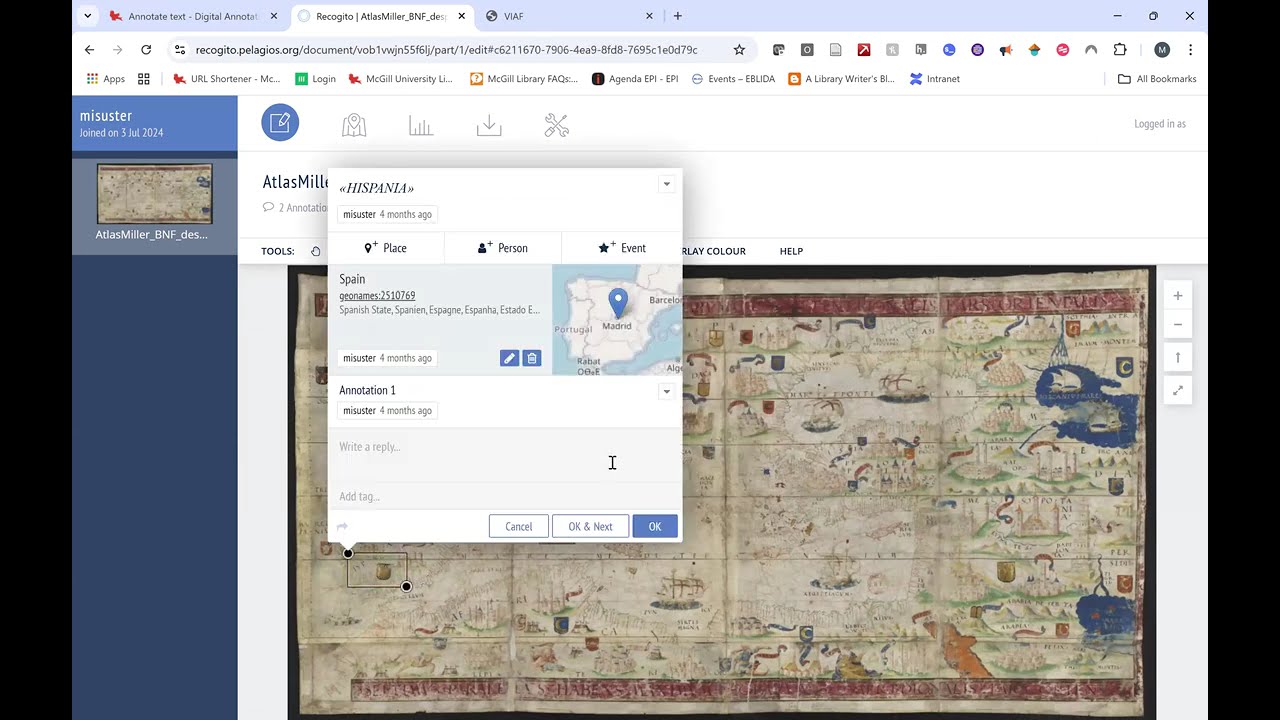This screenshot has width=1280, height=720.
Task: Click the megaphone extension icon
Action: click(1006, 50)
